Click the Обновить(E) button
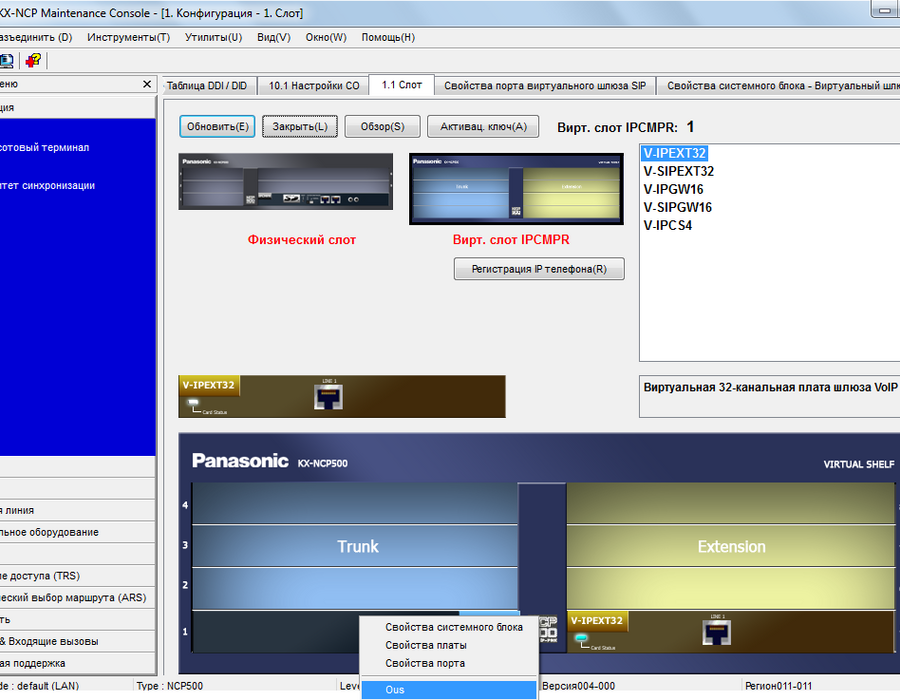The height and width of the screenshot is (700, 900). (218, 126)
